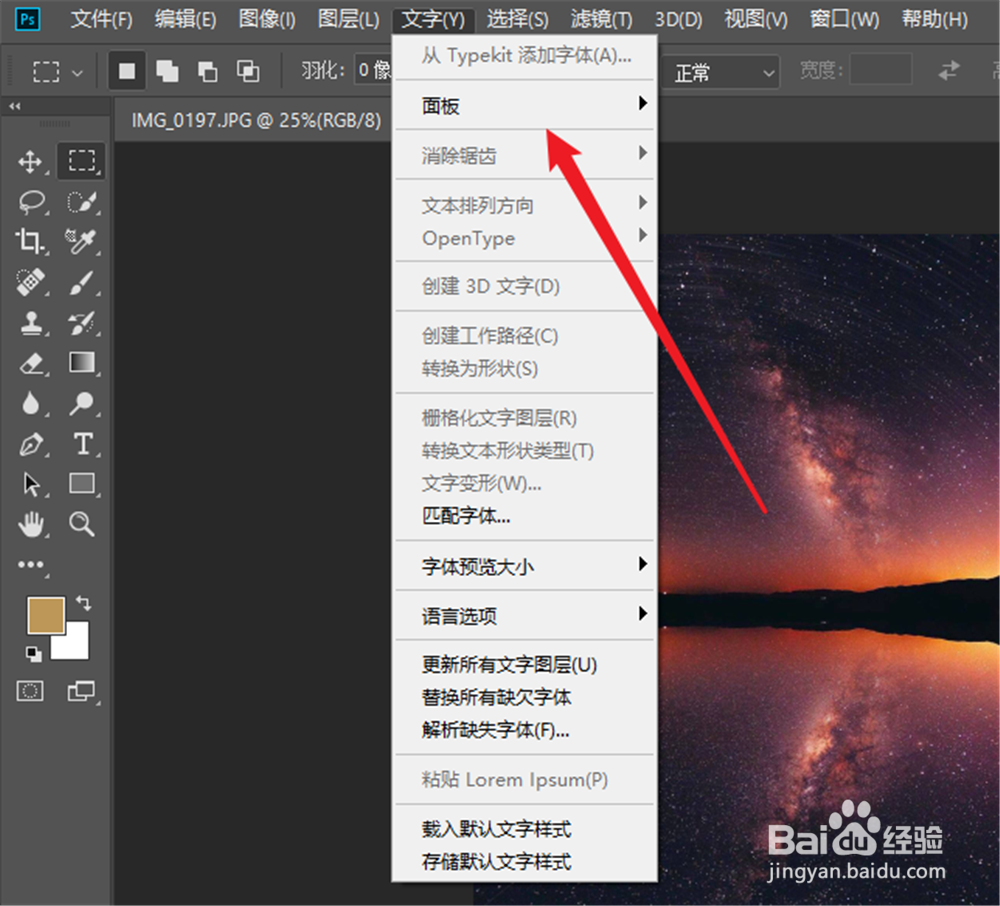This screenshot has width=1000, height=906.
Task: Select the Eyedropper tool
Action: 82,242
